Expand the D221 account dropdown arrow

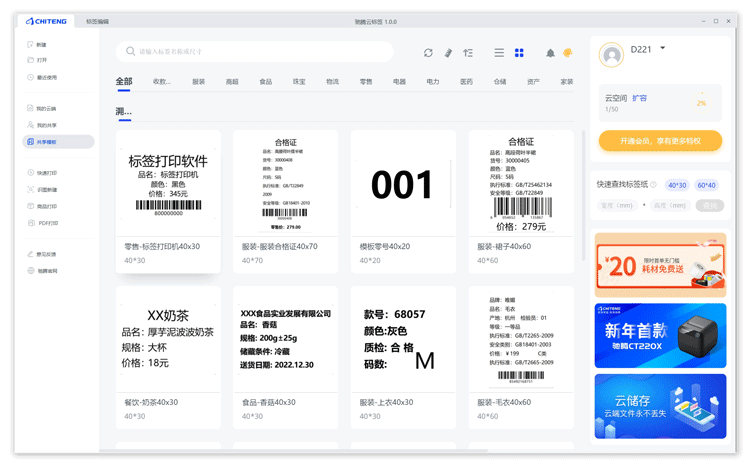[x=663, y=48]
